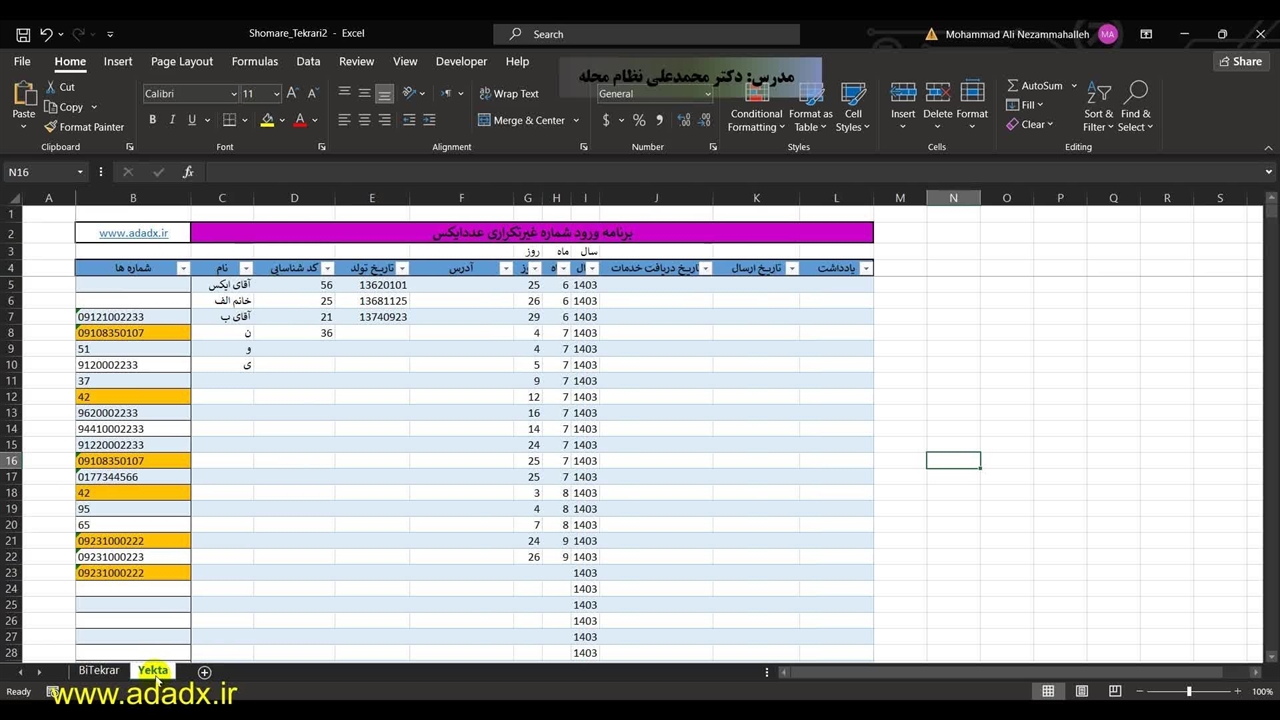1280x720 pixels.
Task: Toggle Italic formatting
Action: click(172, 120)
